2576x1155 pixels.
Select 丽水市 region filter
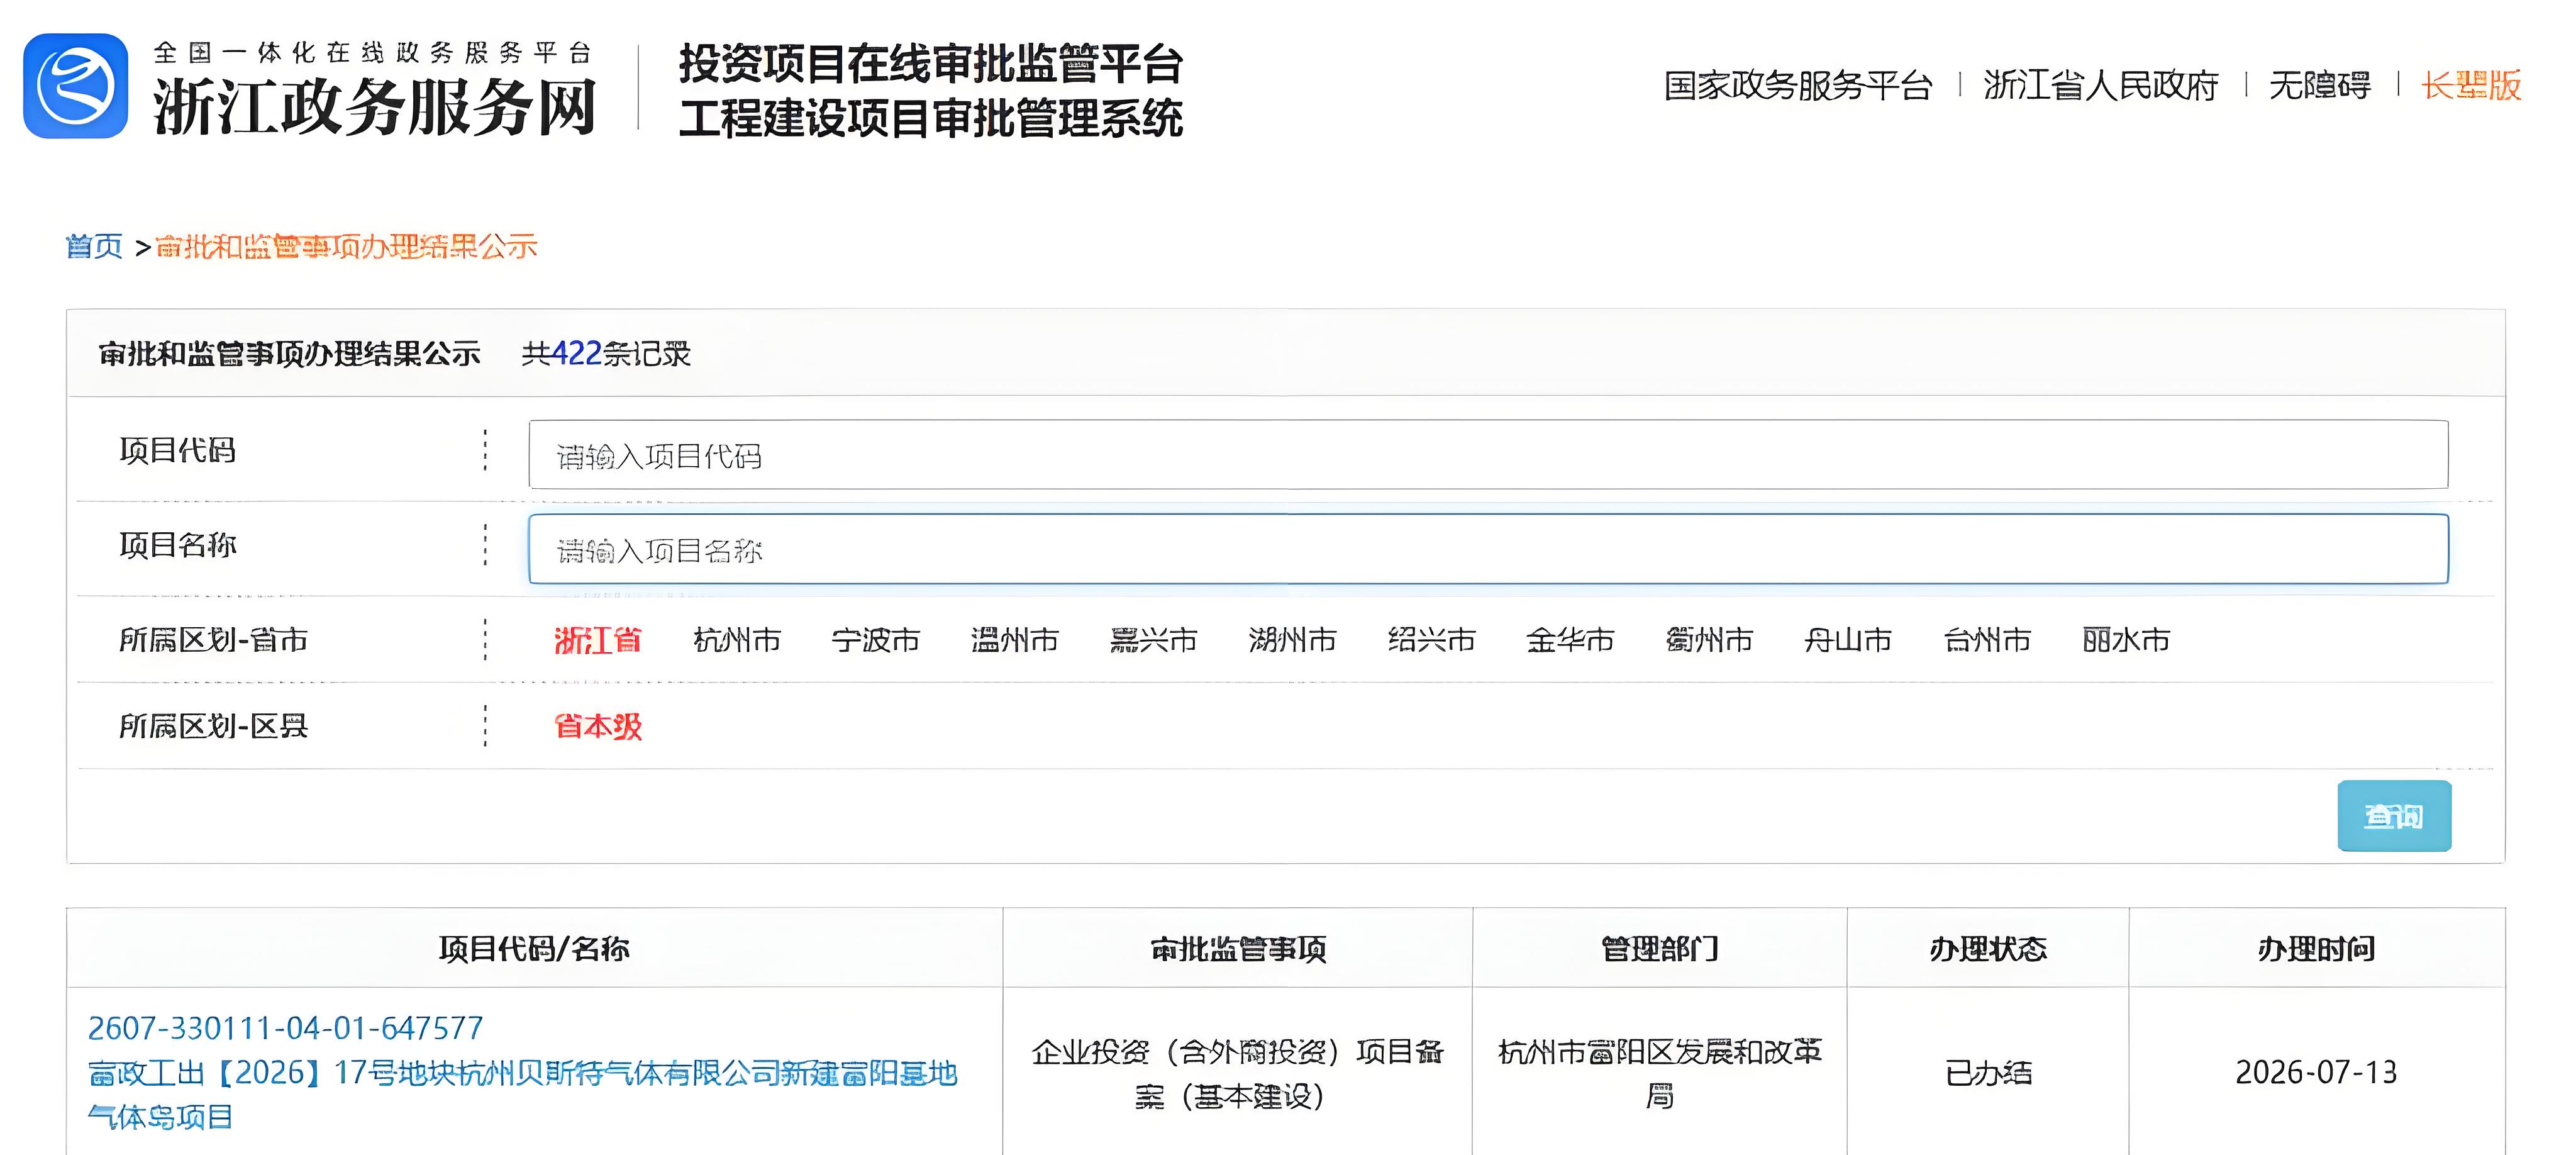coord(2127,640)
